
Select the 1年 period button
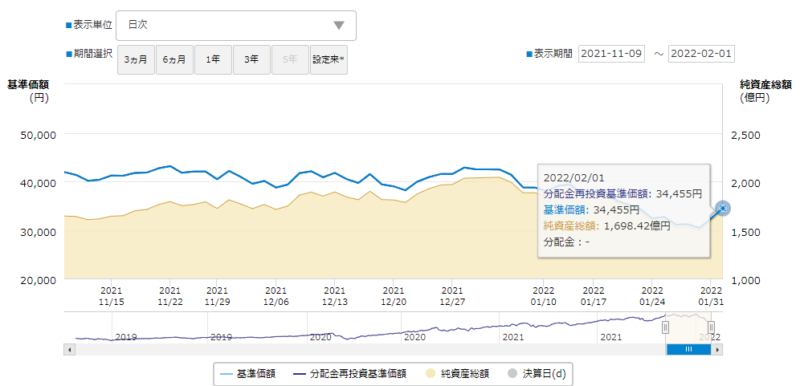click(213, 60)
